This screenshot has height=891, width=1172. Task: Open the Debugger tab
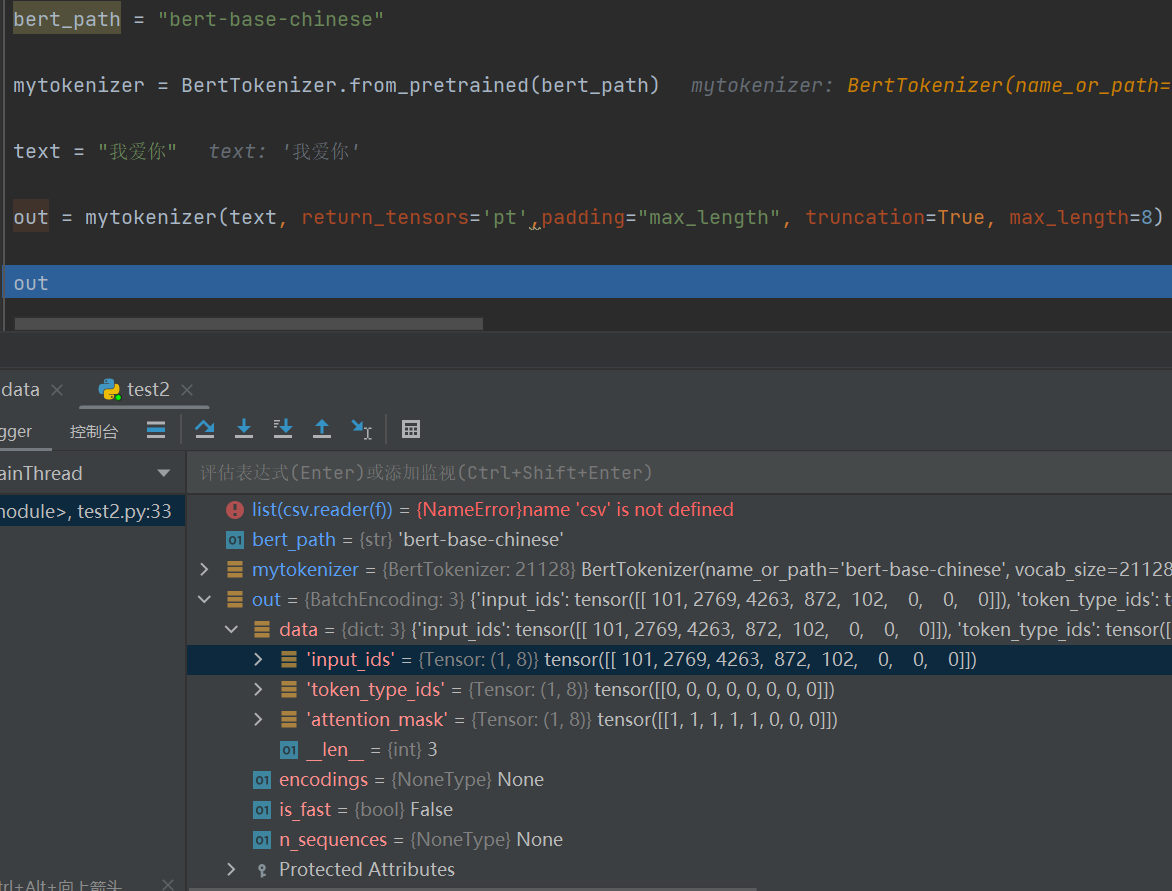16,431
